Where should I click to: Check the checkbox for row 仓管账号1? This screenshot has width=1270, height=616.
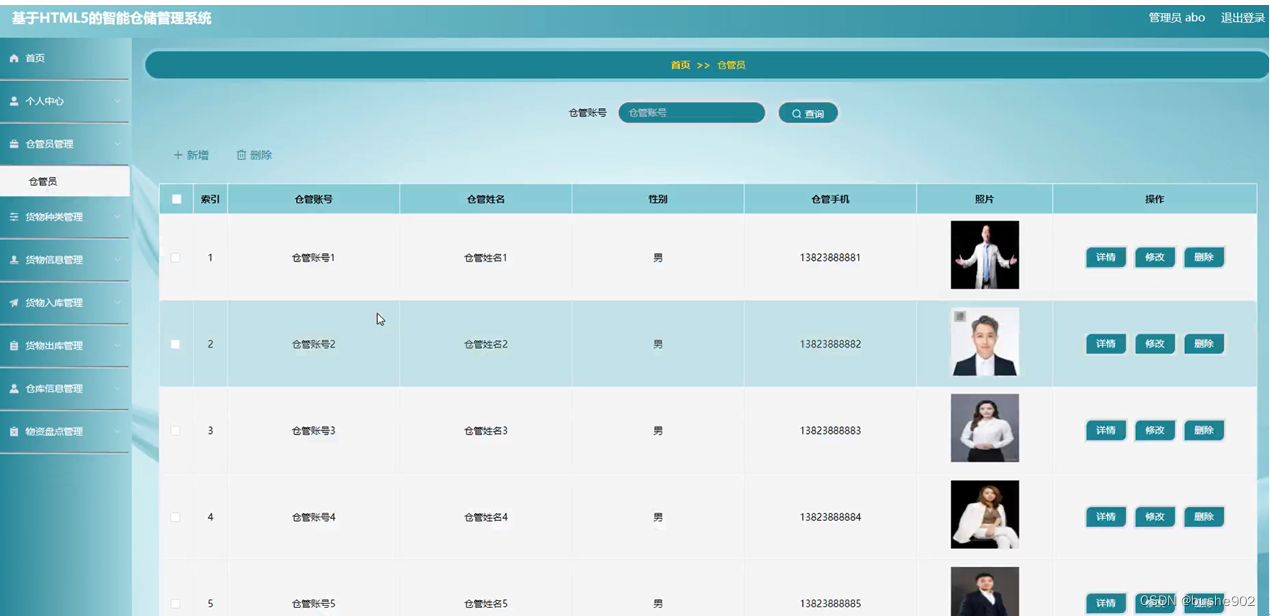point(176,258)
